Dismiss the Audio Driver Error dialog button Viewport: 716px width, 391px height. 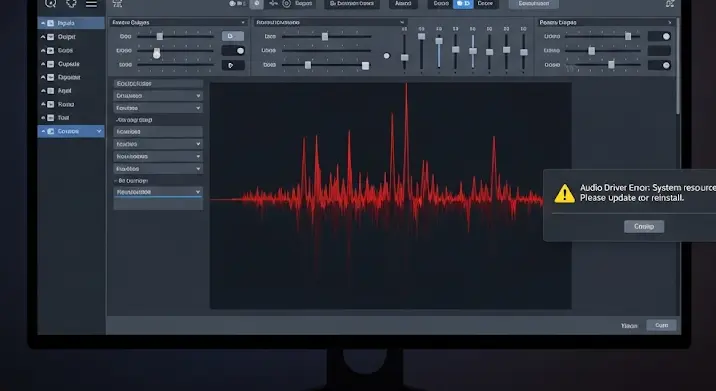(x=644, y=227)
